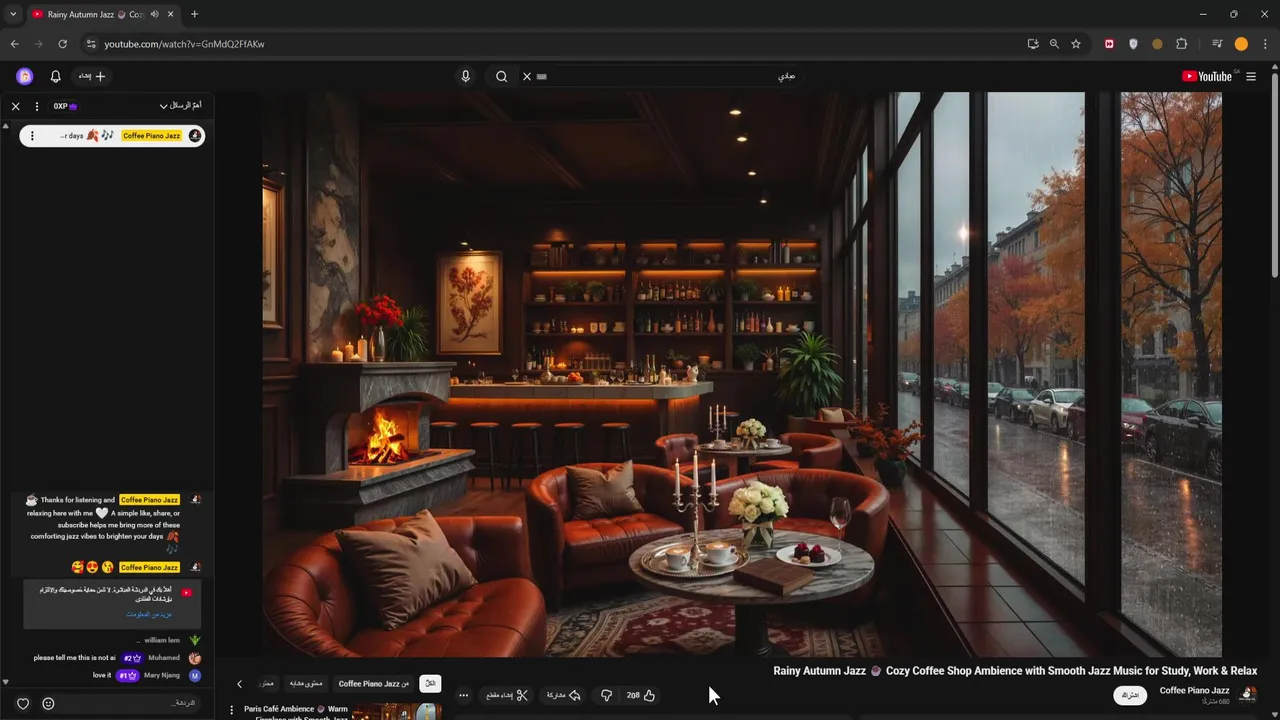This screenshot has height=720, width=1280.
Task: Open the YouTube account avatar menu
Action: click(x=25, y=76)
